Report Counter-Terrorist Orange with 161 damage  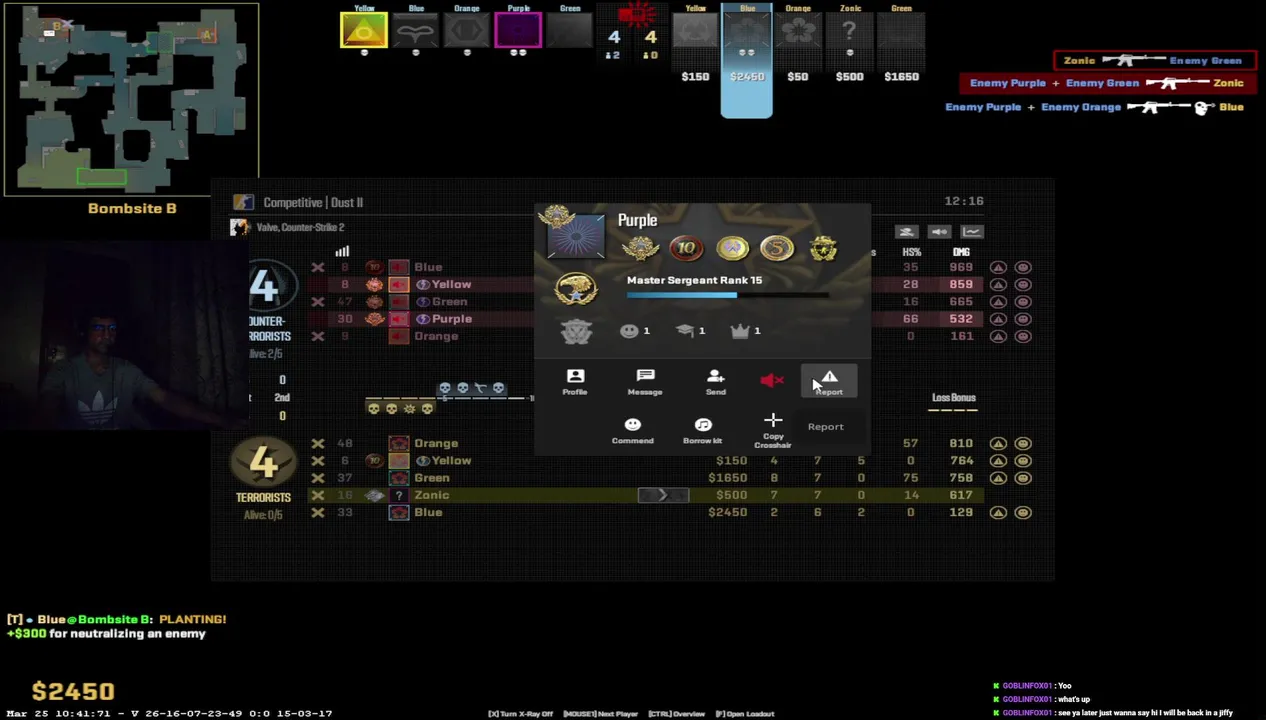pyautogui.click(x=998, y=336)
